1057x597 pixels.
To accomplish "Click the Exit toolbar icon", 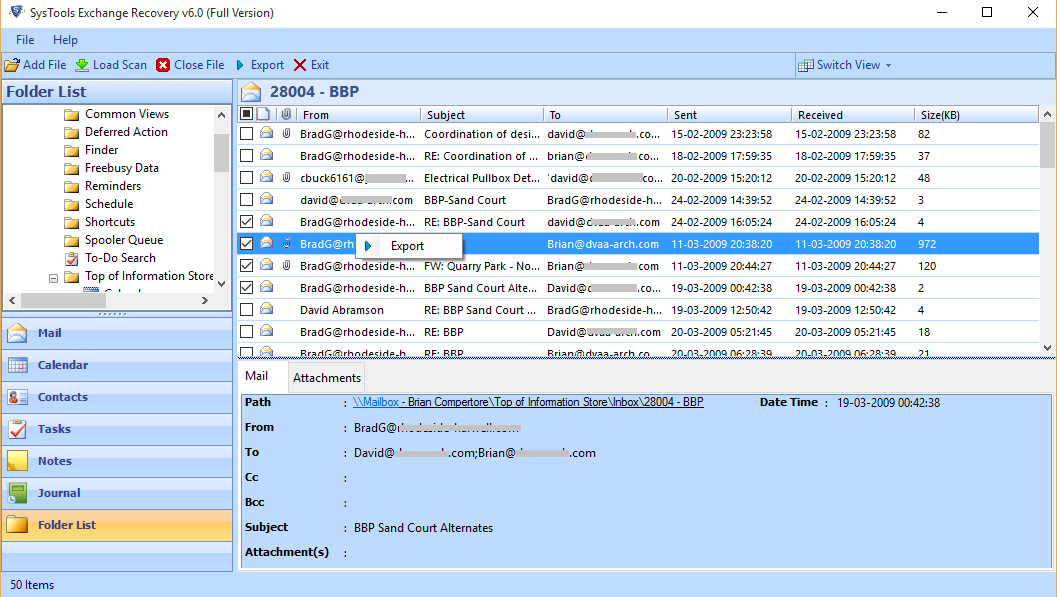I will [300, 65].
